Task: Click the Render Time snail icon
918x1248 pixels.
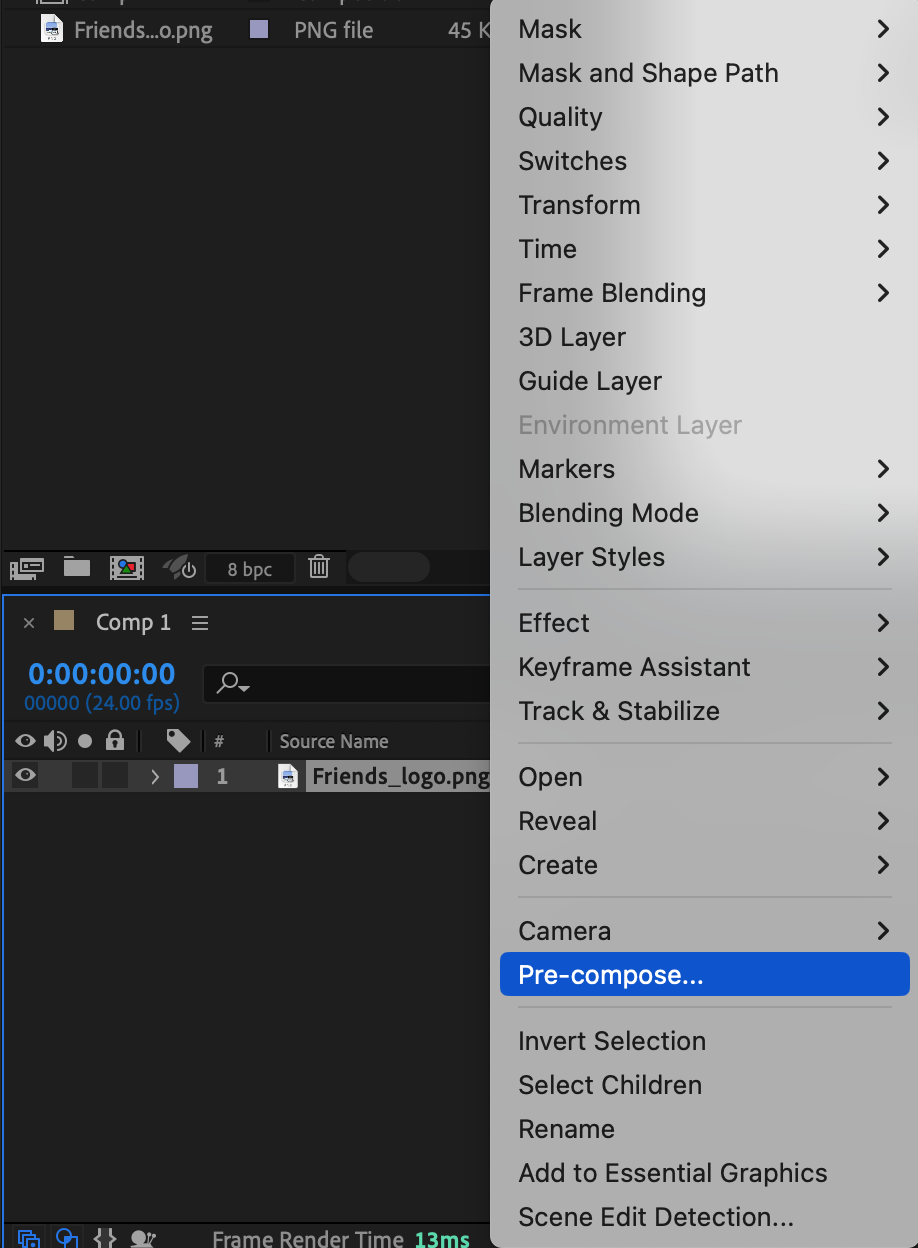Action: tap(143, 1239)
